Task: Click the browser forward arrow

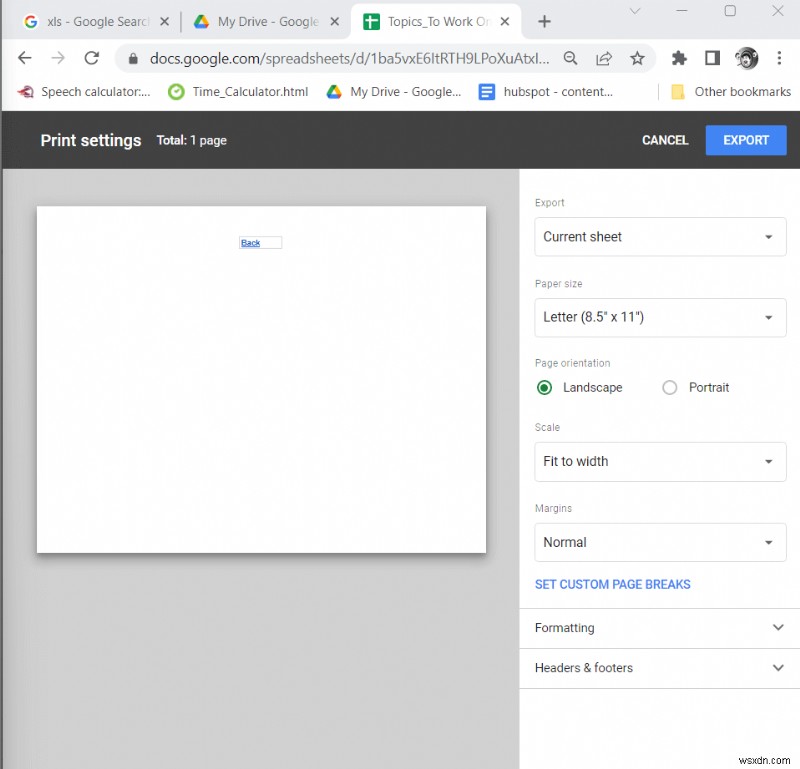Action: click(x=58, y=58)
